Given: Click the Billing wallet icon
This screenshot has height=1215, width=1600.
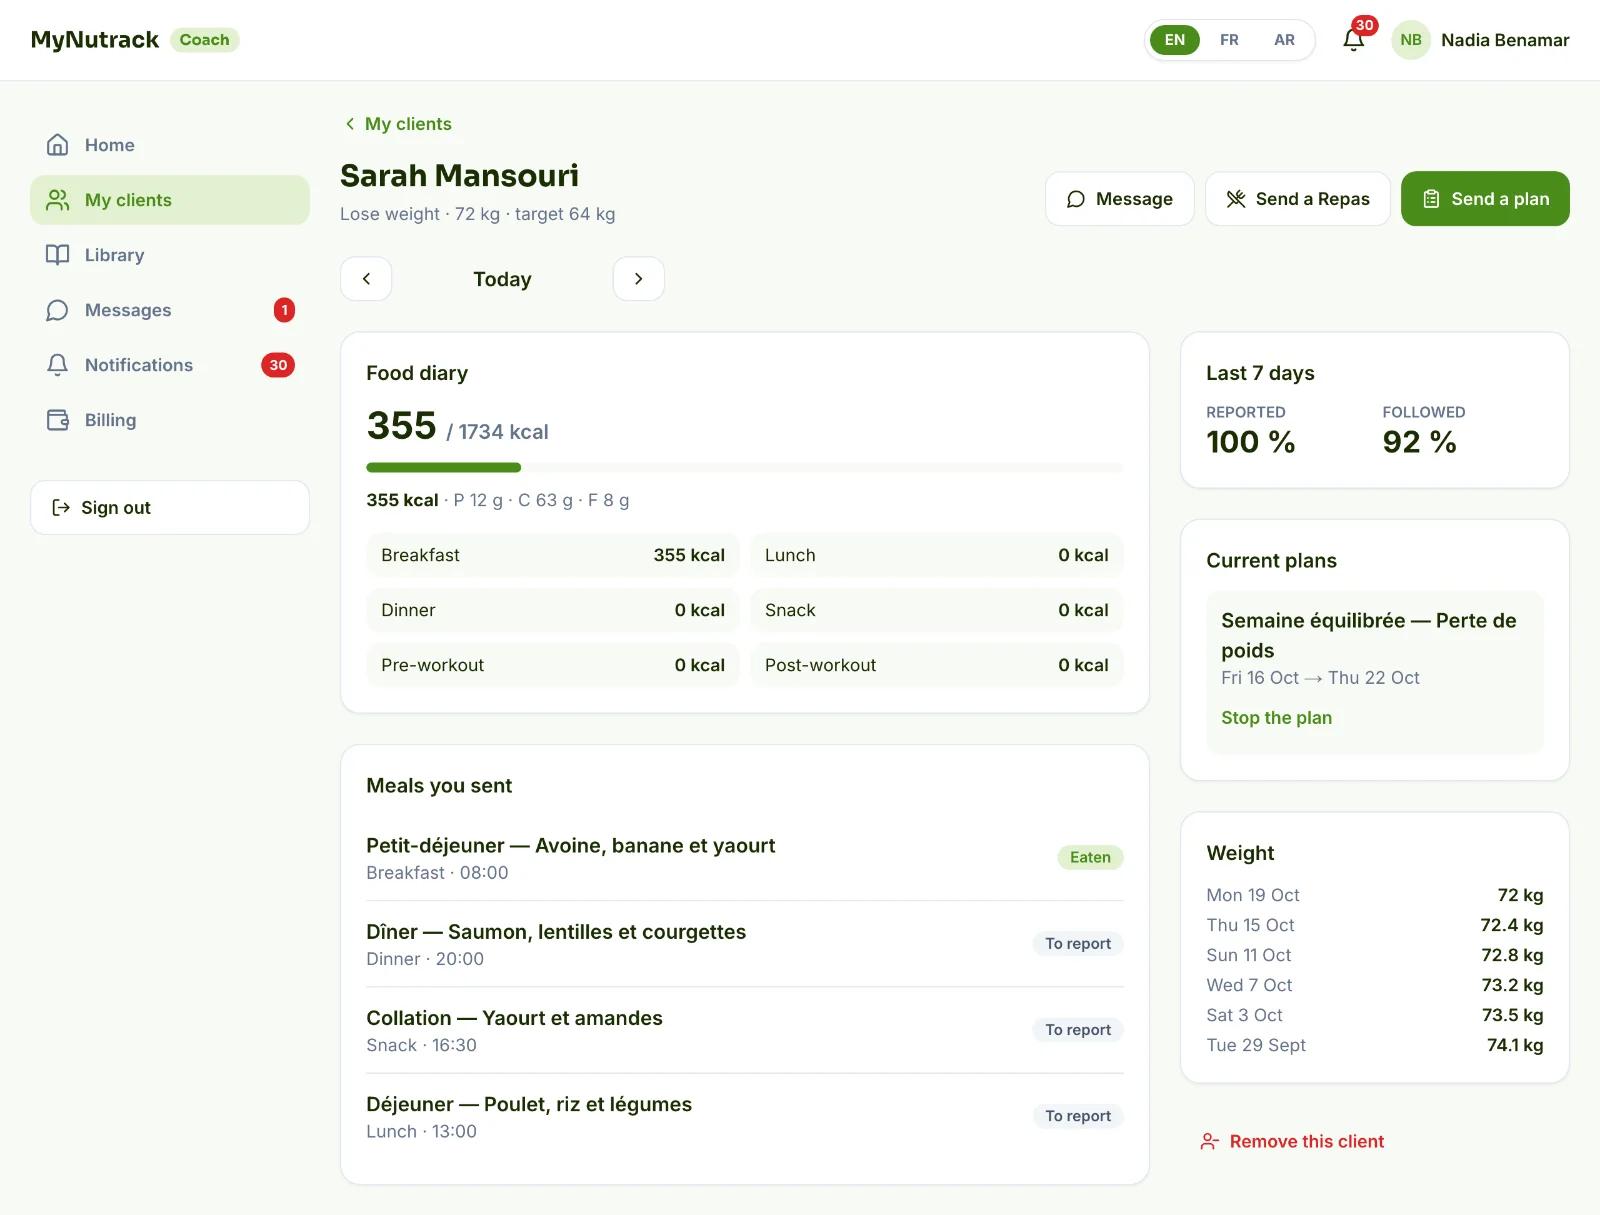Looking at the screenshot, I should coord(58,420).
